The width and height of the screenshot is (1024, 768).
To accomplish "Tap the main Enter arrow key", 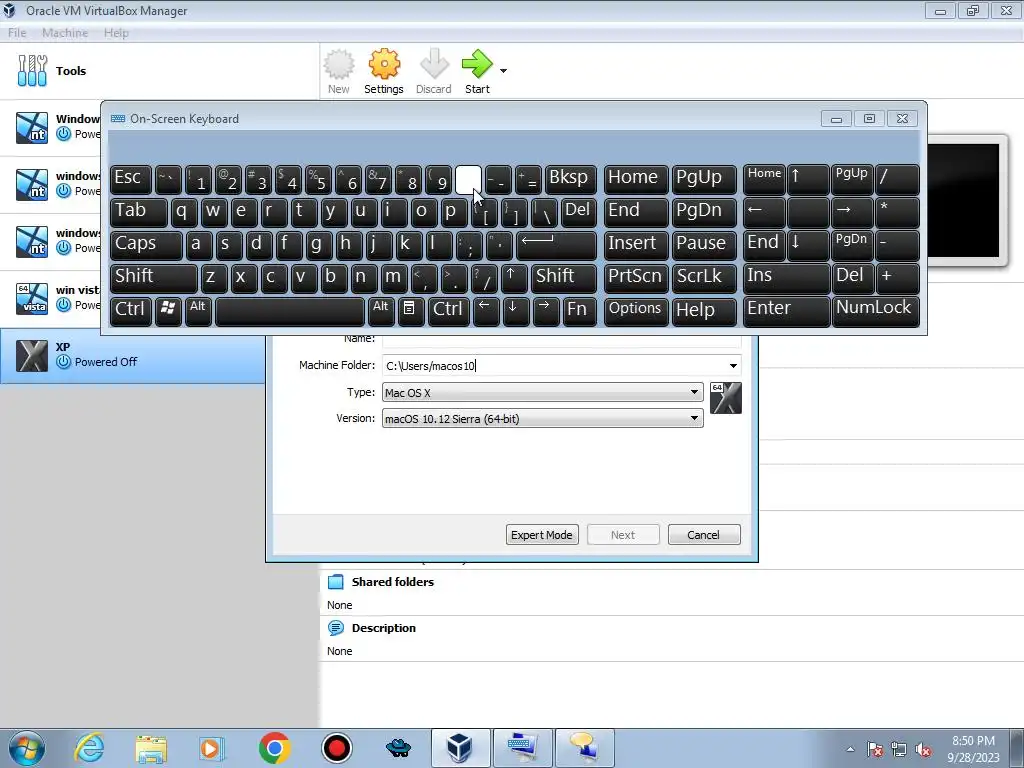I will [556, 245].
